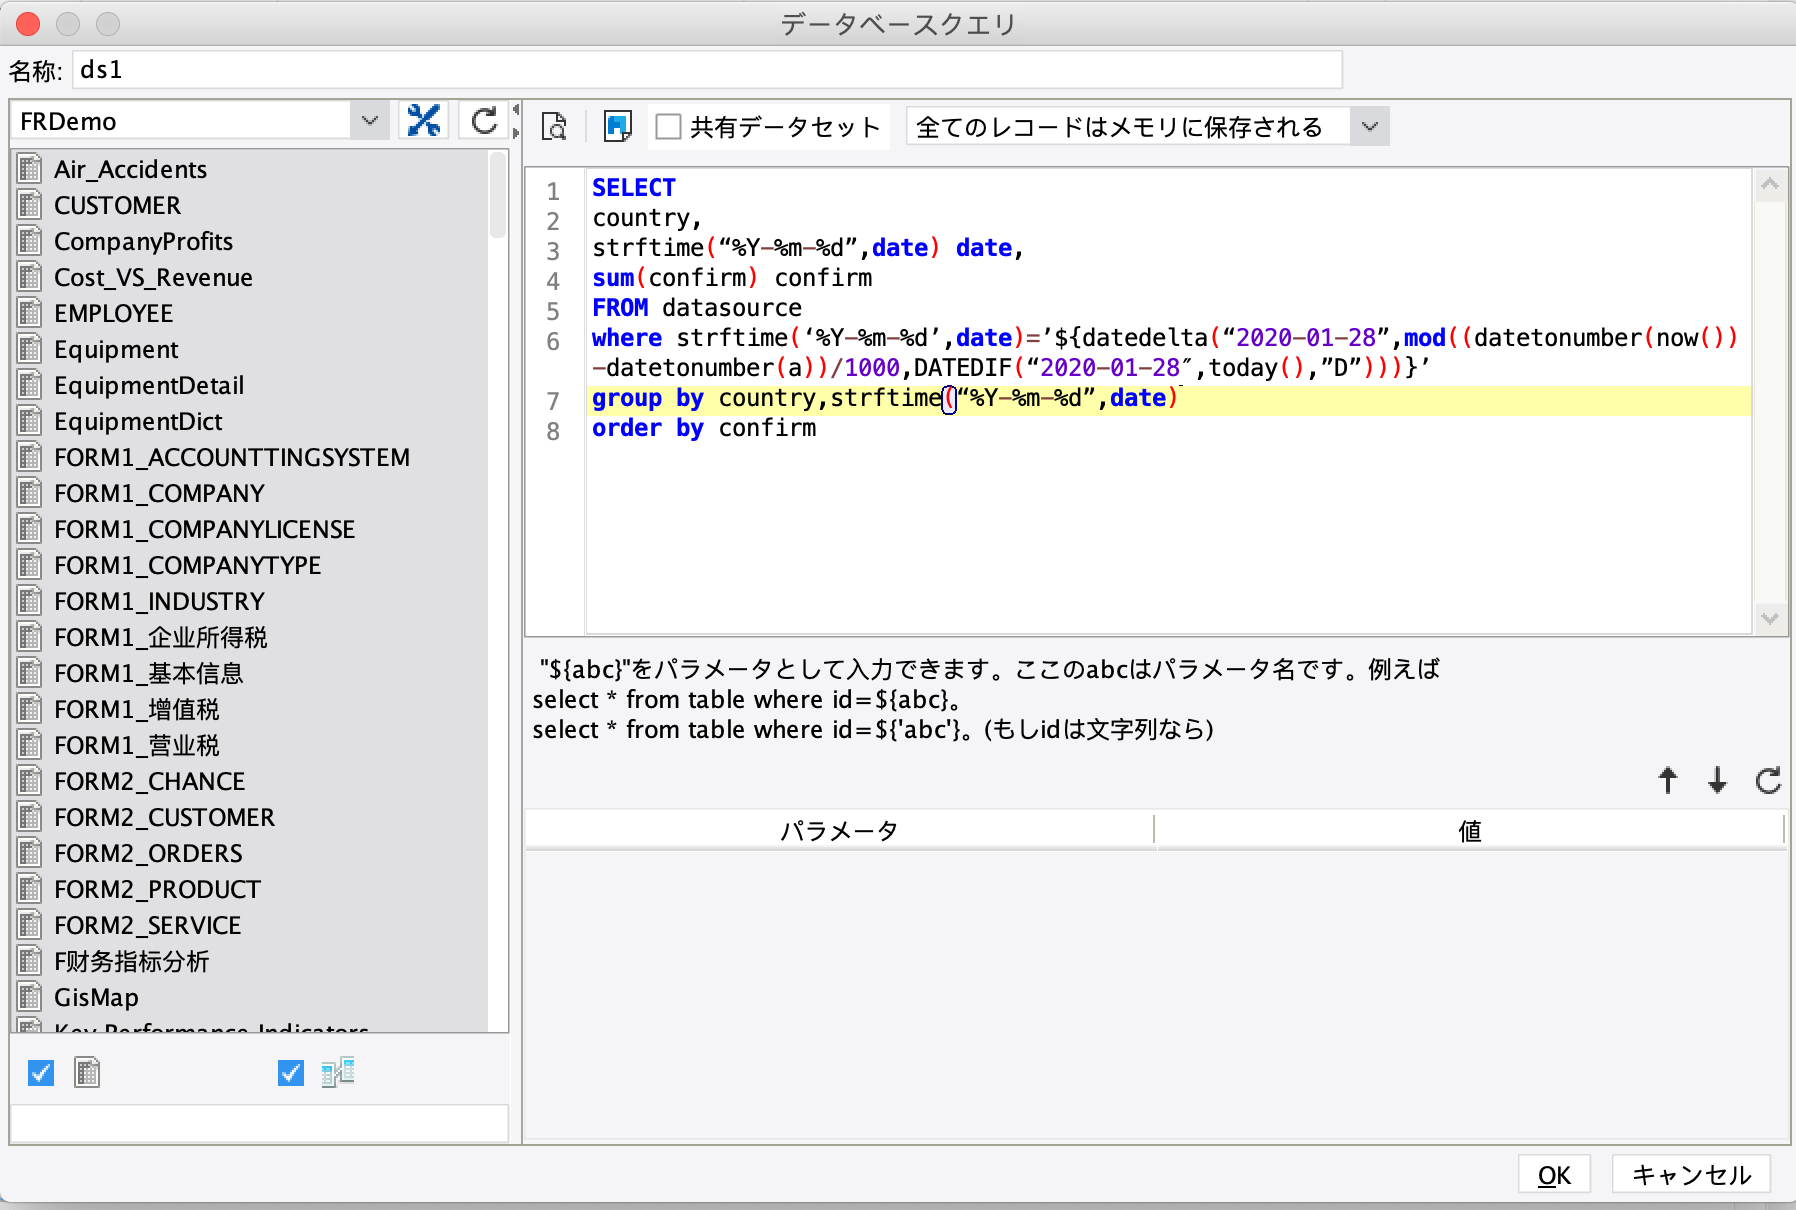Move parameter down with down arrow
The image size is (1796, 1210).
point(1717,780)
